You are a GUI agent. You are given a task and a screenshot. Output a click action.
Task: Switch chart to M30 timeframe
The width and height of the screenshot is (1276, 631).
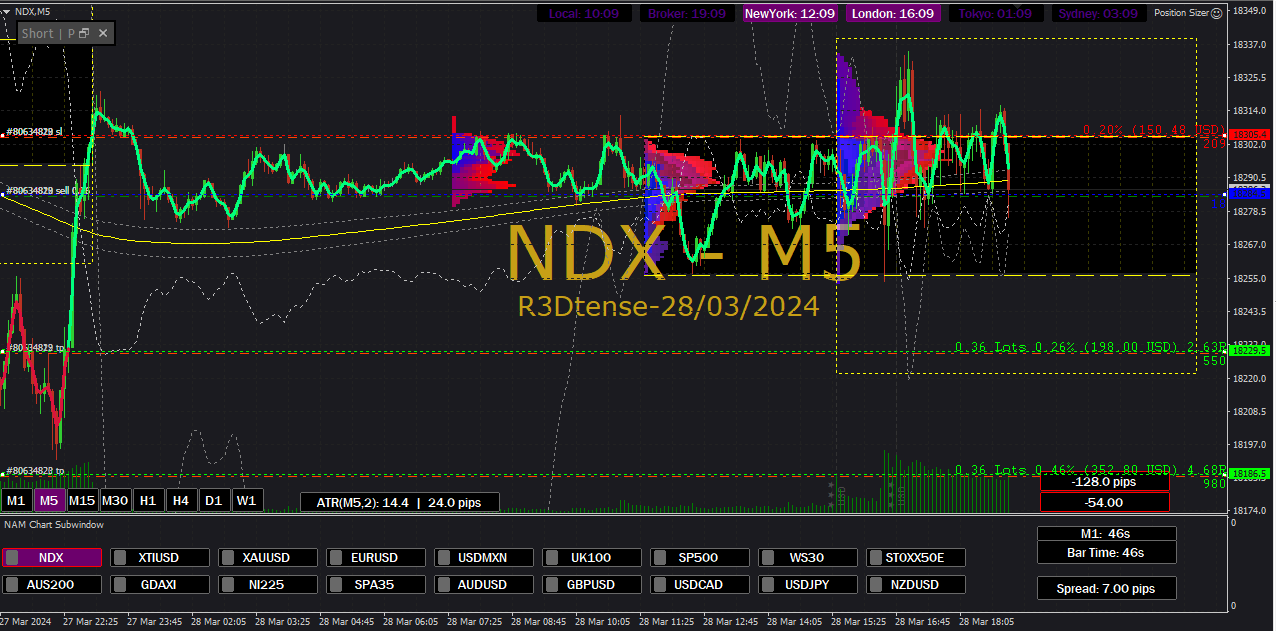pyautogui.click(x=114, y=500)
